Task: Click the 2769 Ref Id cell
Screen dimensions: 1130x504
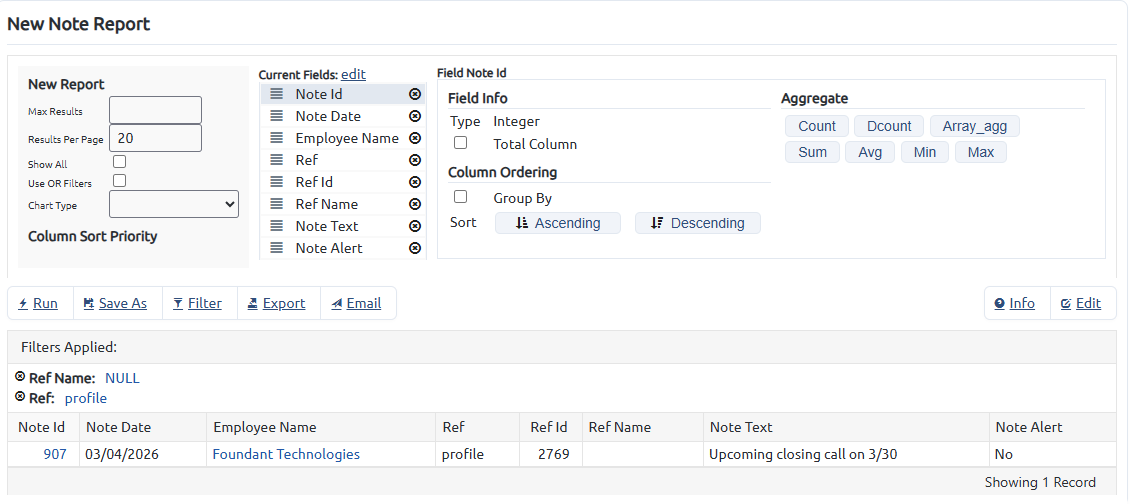Action: 553,454
